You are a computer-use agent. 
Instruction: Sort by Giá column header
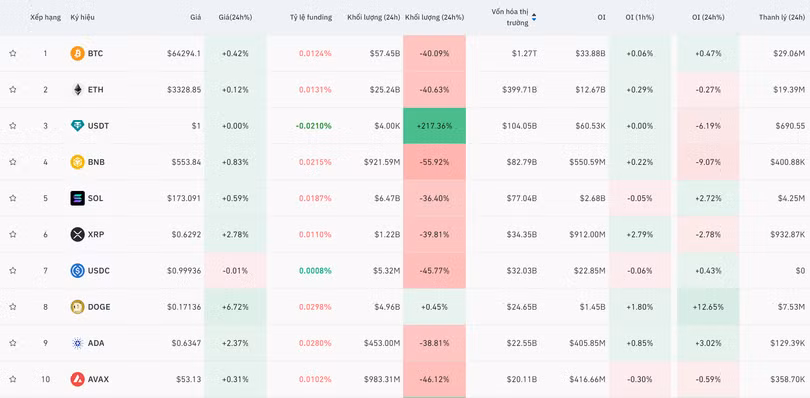coord(195,17)
